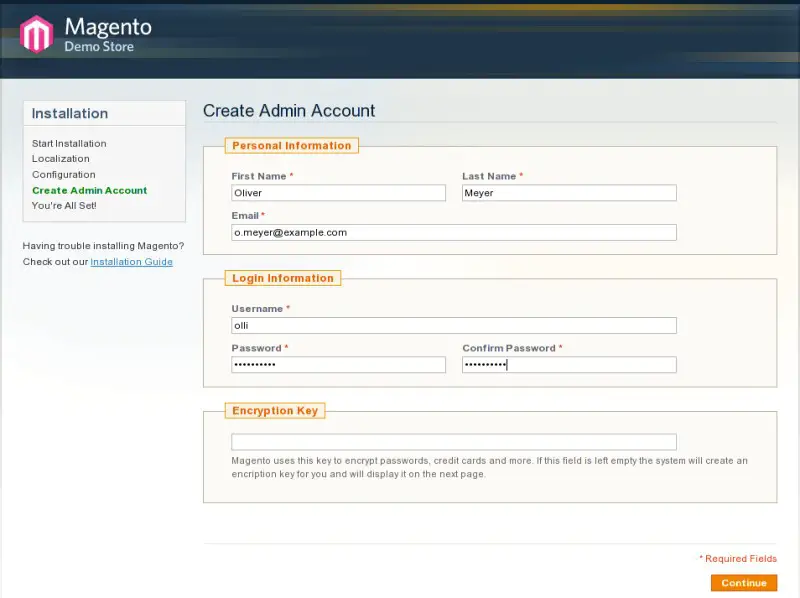Click the empty Encryption Key field
Image resolution: width=800 pixels, height=598 pixels.
click(x=454, y=442)
